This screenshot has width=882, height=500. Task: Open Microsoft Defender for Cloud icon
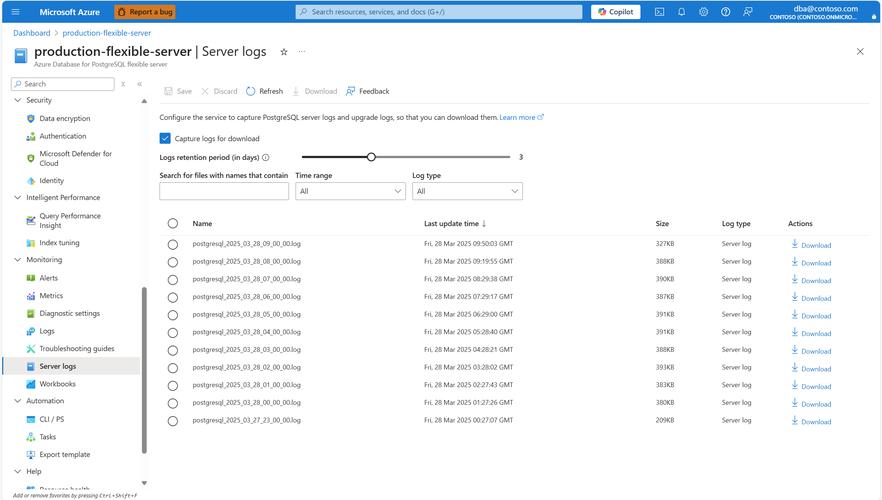[x=31, y=159]
